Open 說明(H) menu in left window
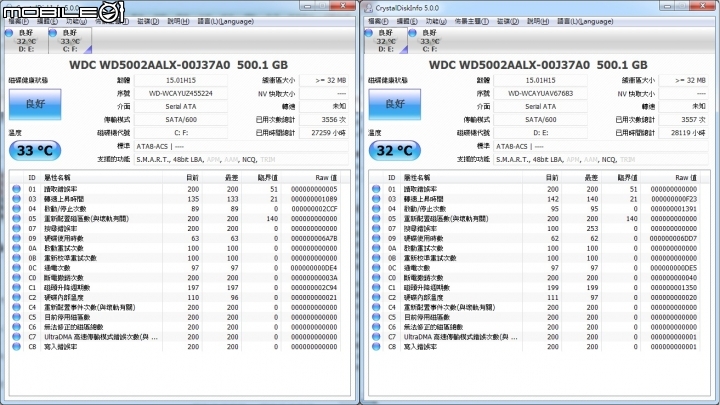720x405 pixels. click(x=178, y=21)
